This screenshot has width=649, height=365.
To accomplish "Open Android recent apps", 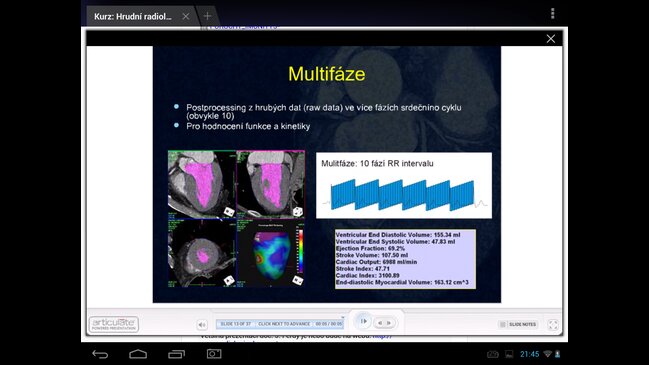I will (176, 354).
